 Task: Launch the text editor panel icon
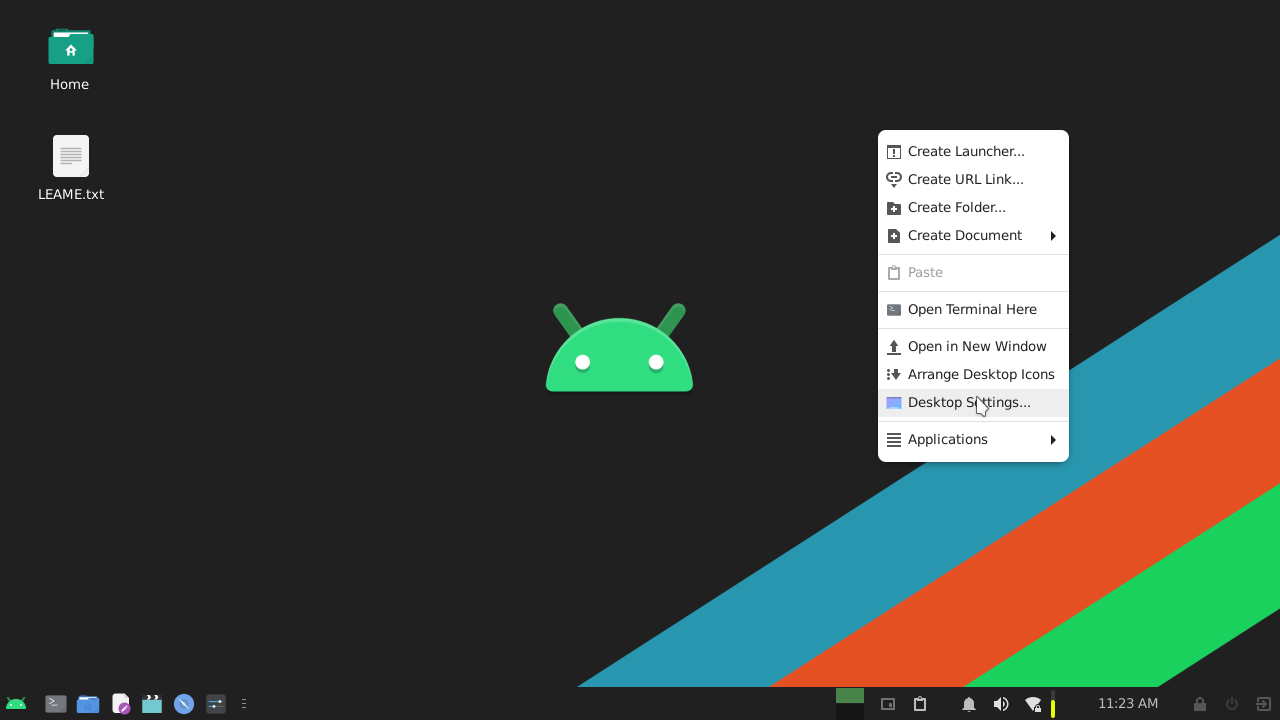pyautogui.click(x=120, y=704)
